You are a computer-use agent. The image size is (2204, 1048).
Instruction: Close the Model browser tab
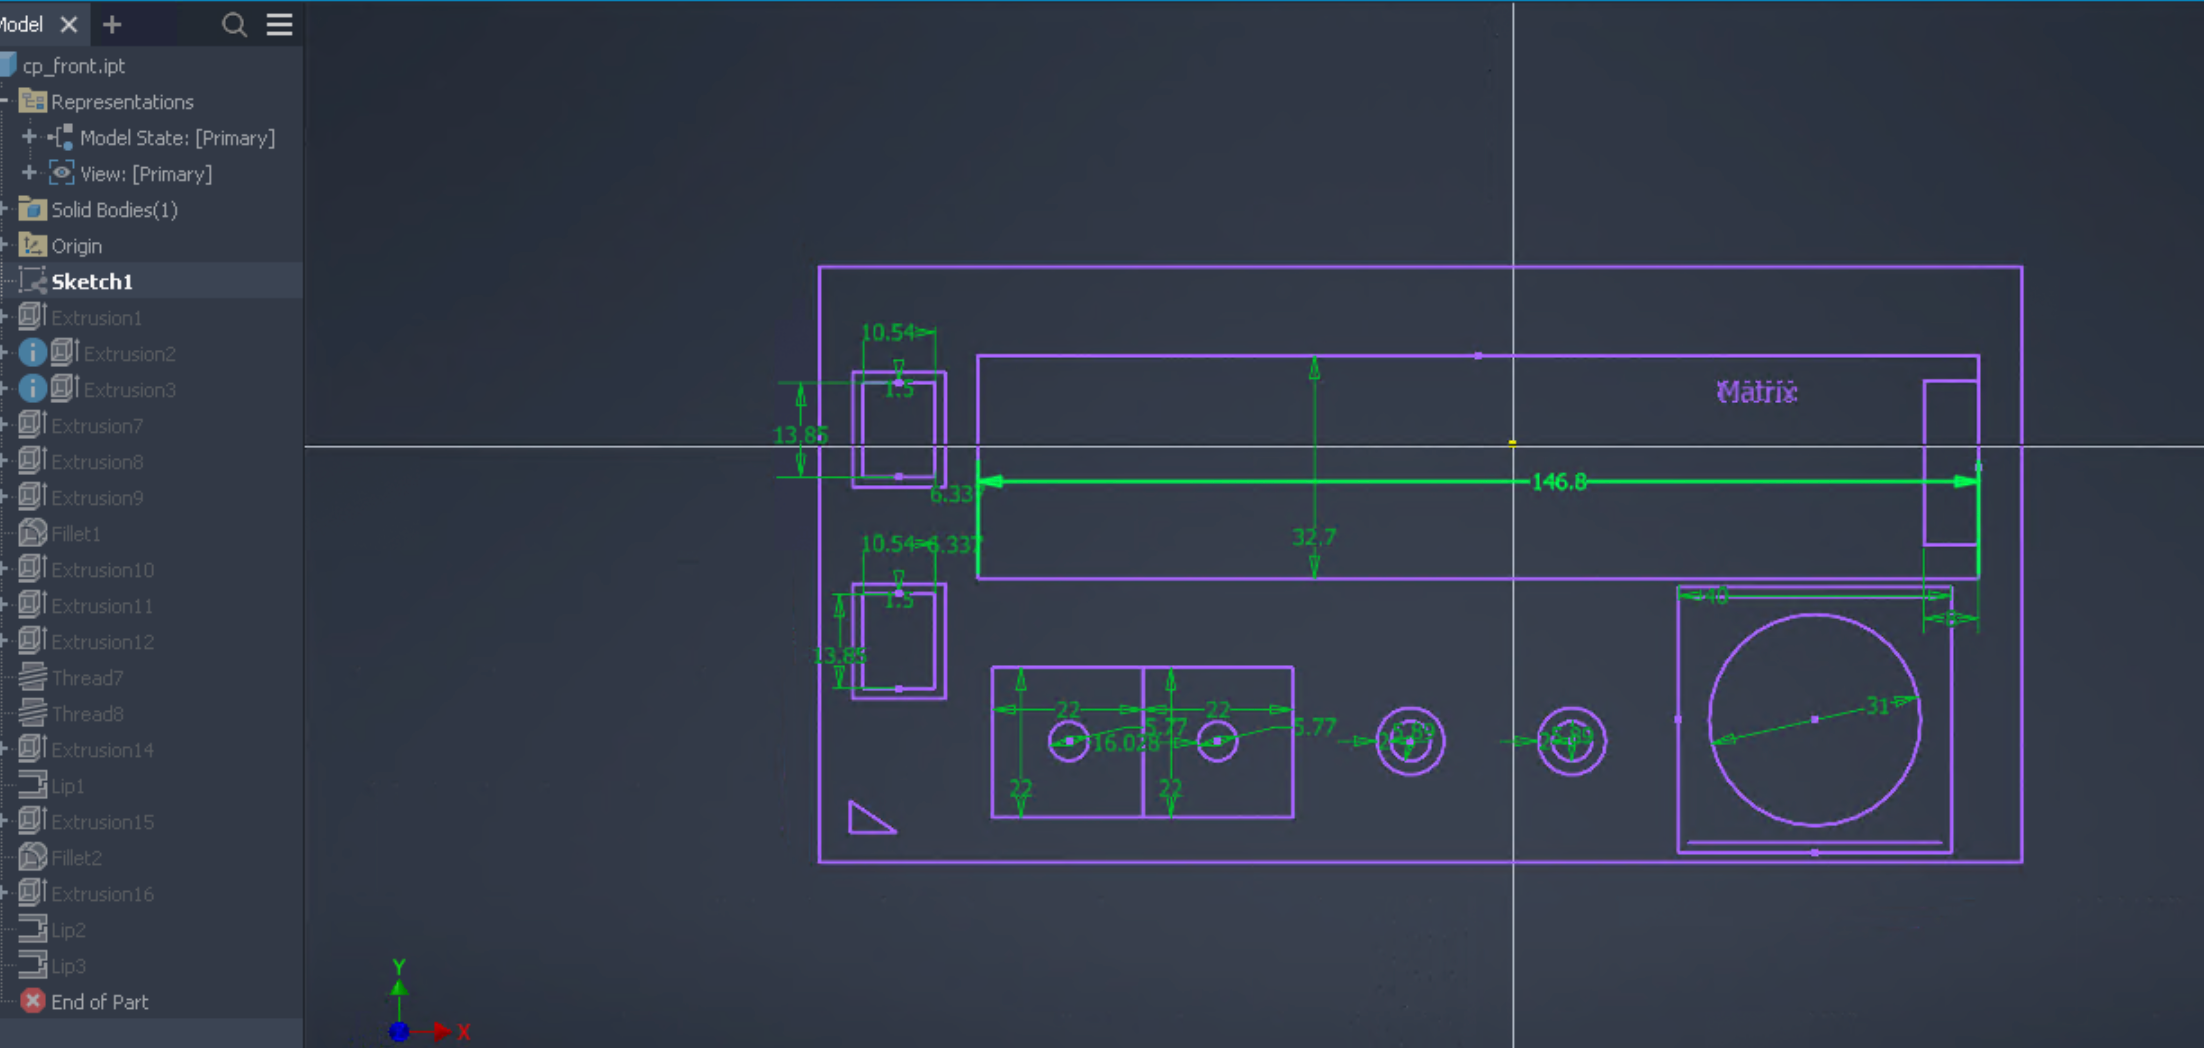point(69,25)
